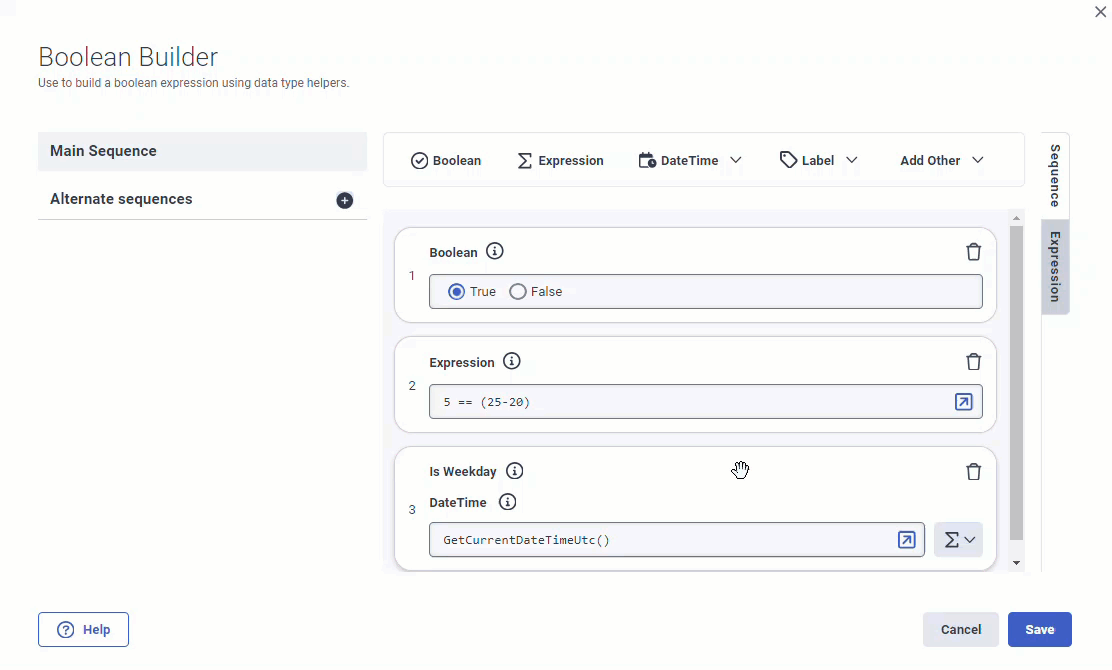The image size is (1112, 670).
Task: Select the True radio button
Action: click(457, 292)
